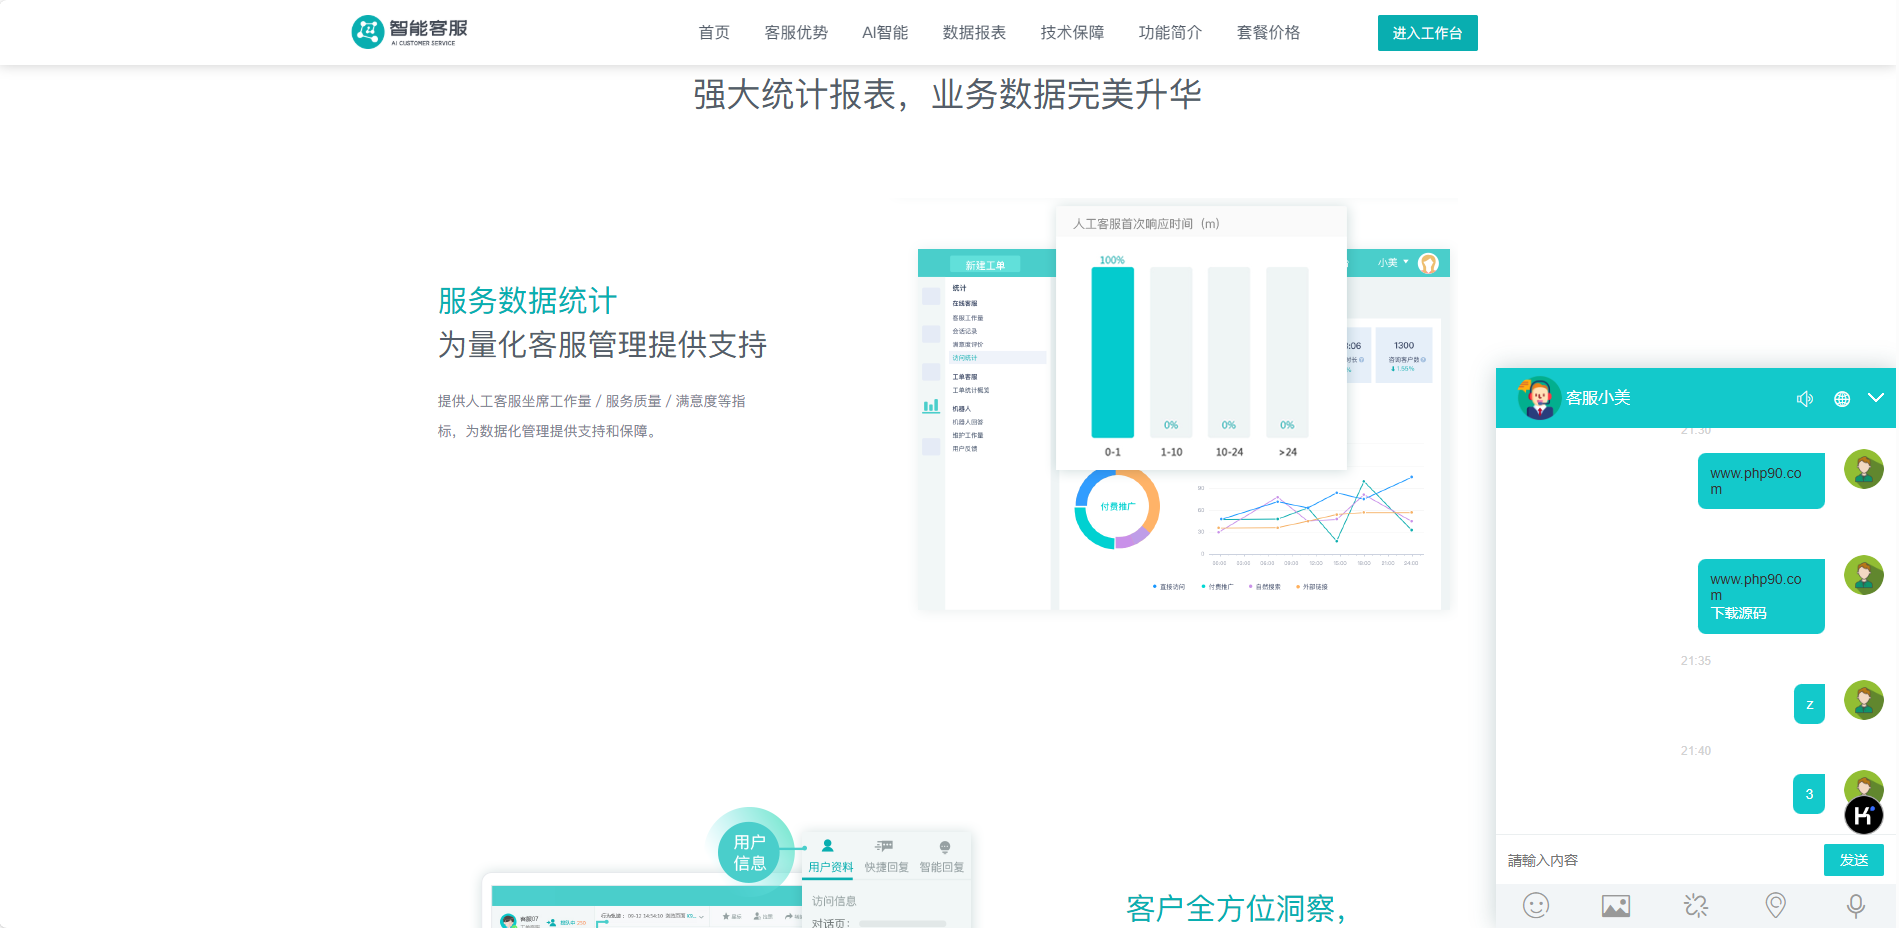Image resolution: width=1899 pixels, height=928 pixels.
Task: Click the image upload icon in chat
Action: tap(1615, 906)
